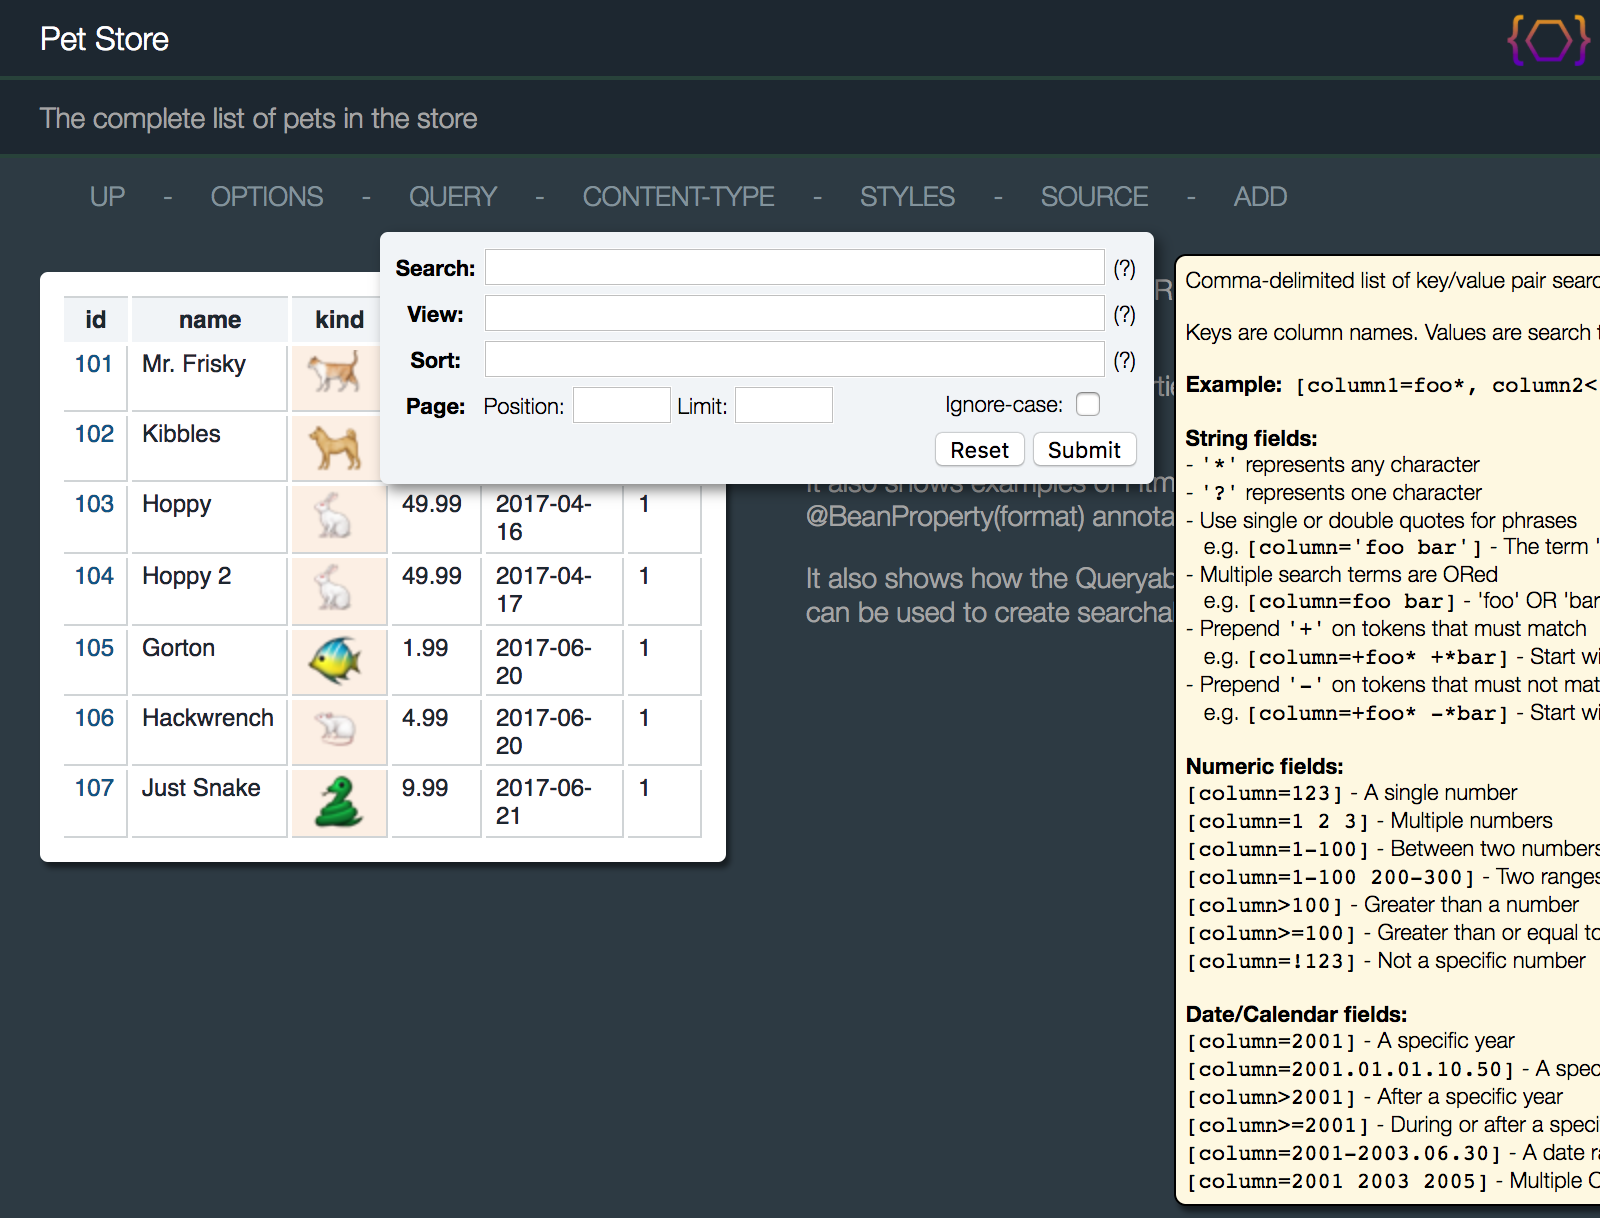This screenshot has width=1600, height=1218.
Task: Toggle the Ignore-case checkbox
Action: point(1088,404)
